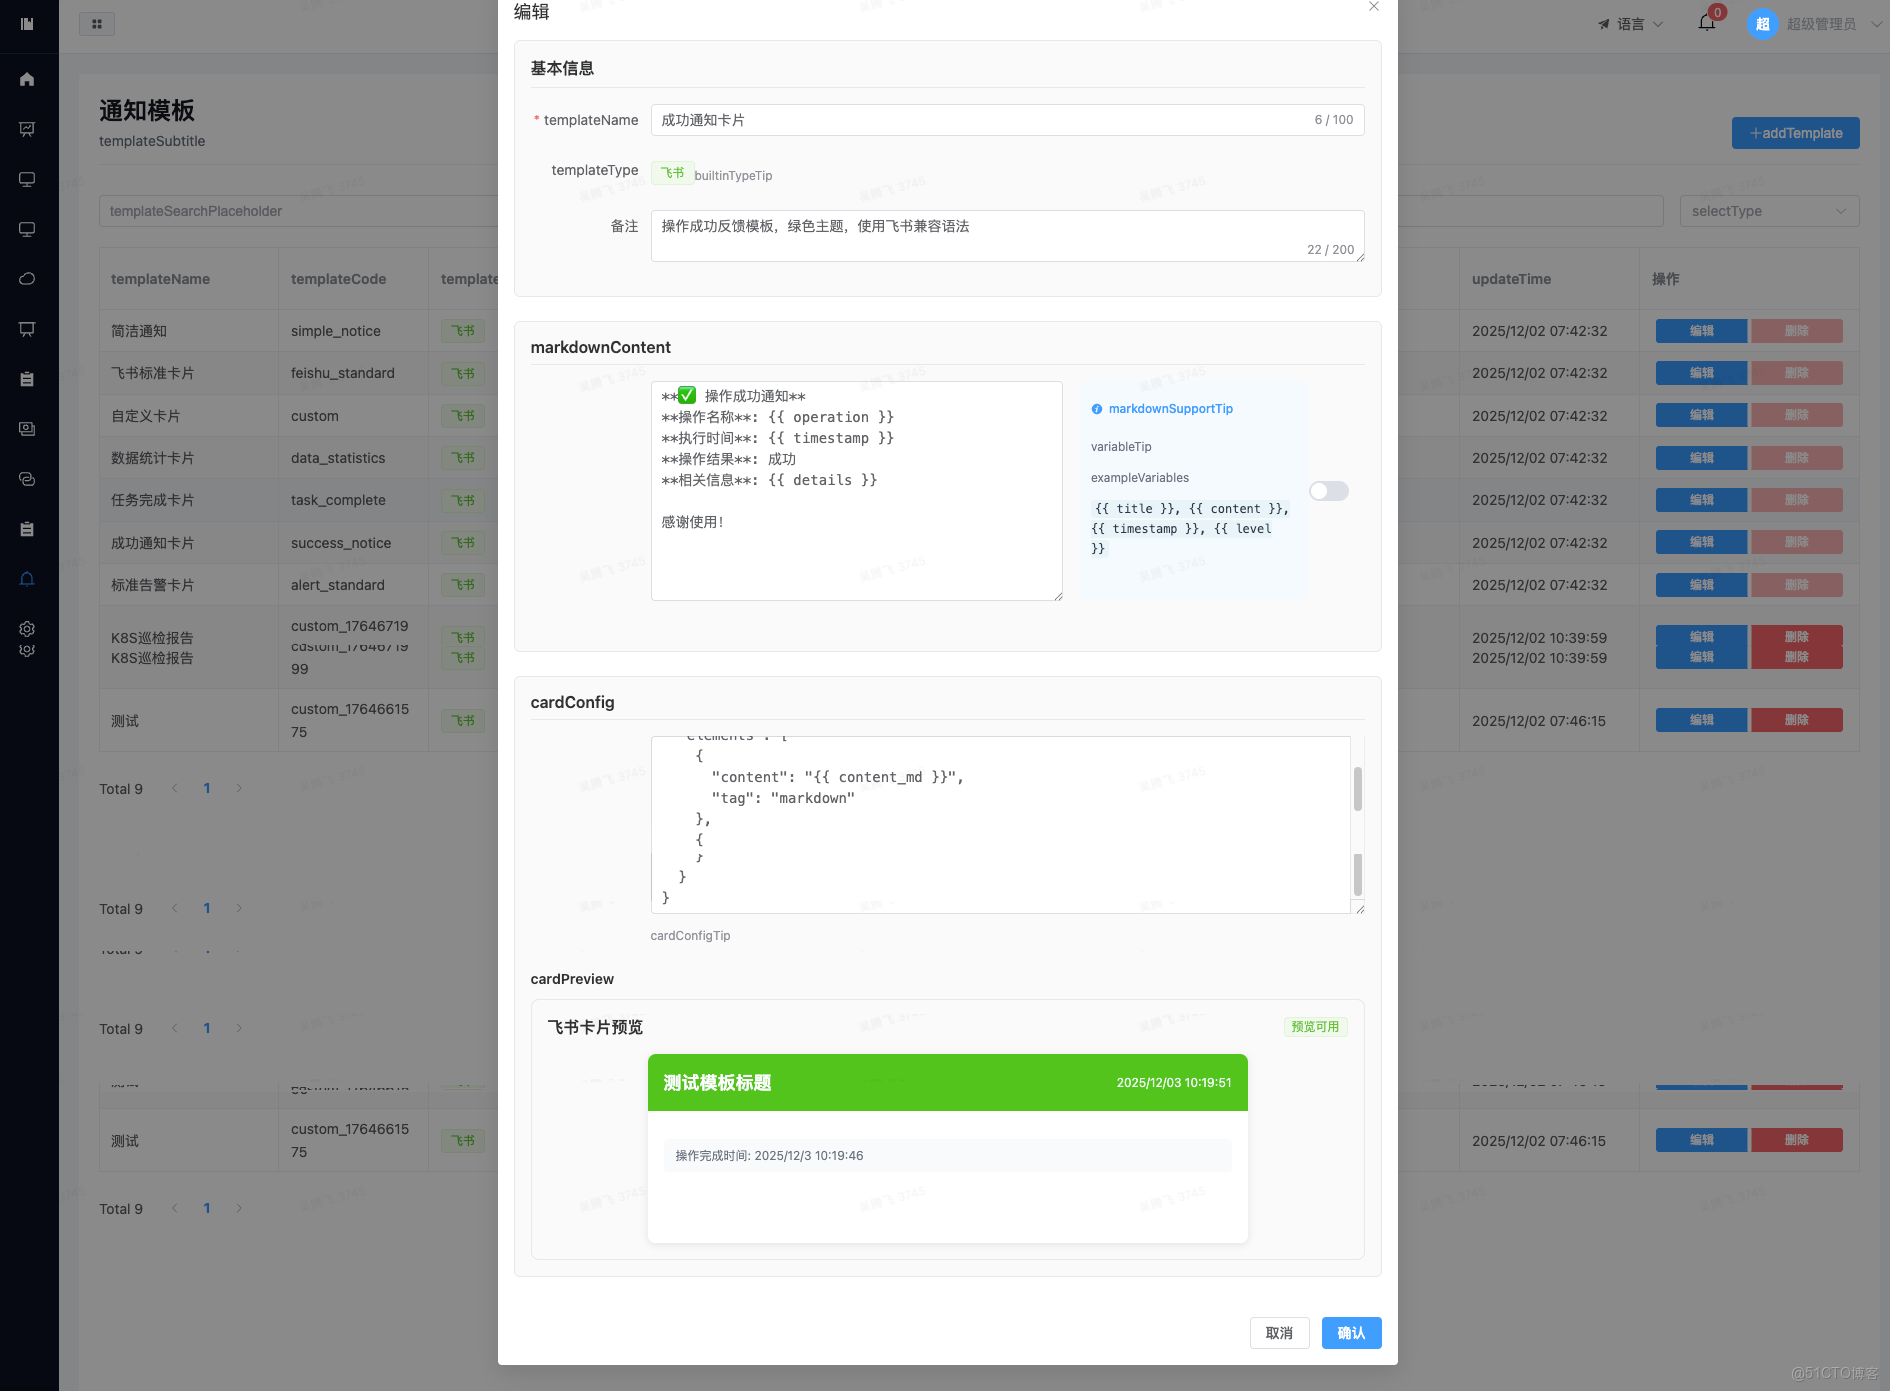Click the green 测试模板标题 preview card header
This screenshot has height=1391, width=1890.
[947, 1083]
